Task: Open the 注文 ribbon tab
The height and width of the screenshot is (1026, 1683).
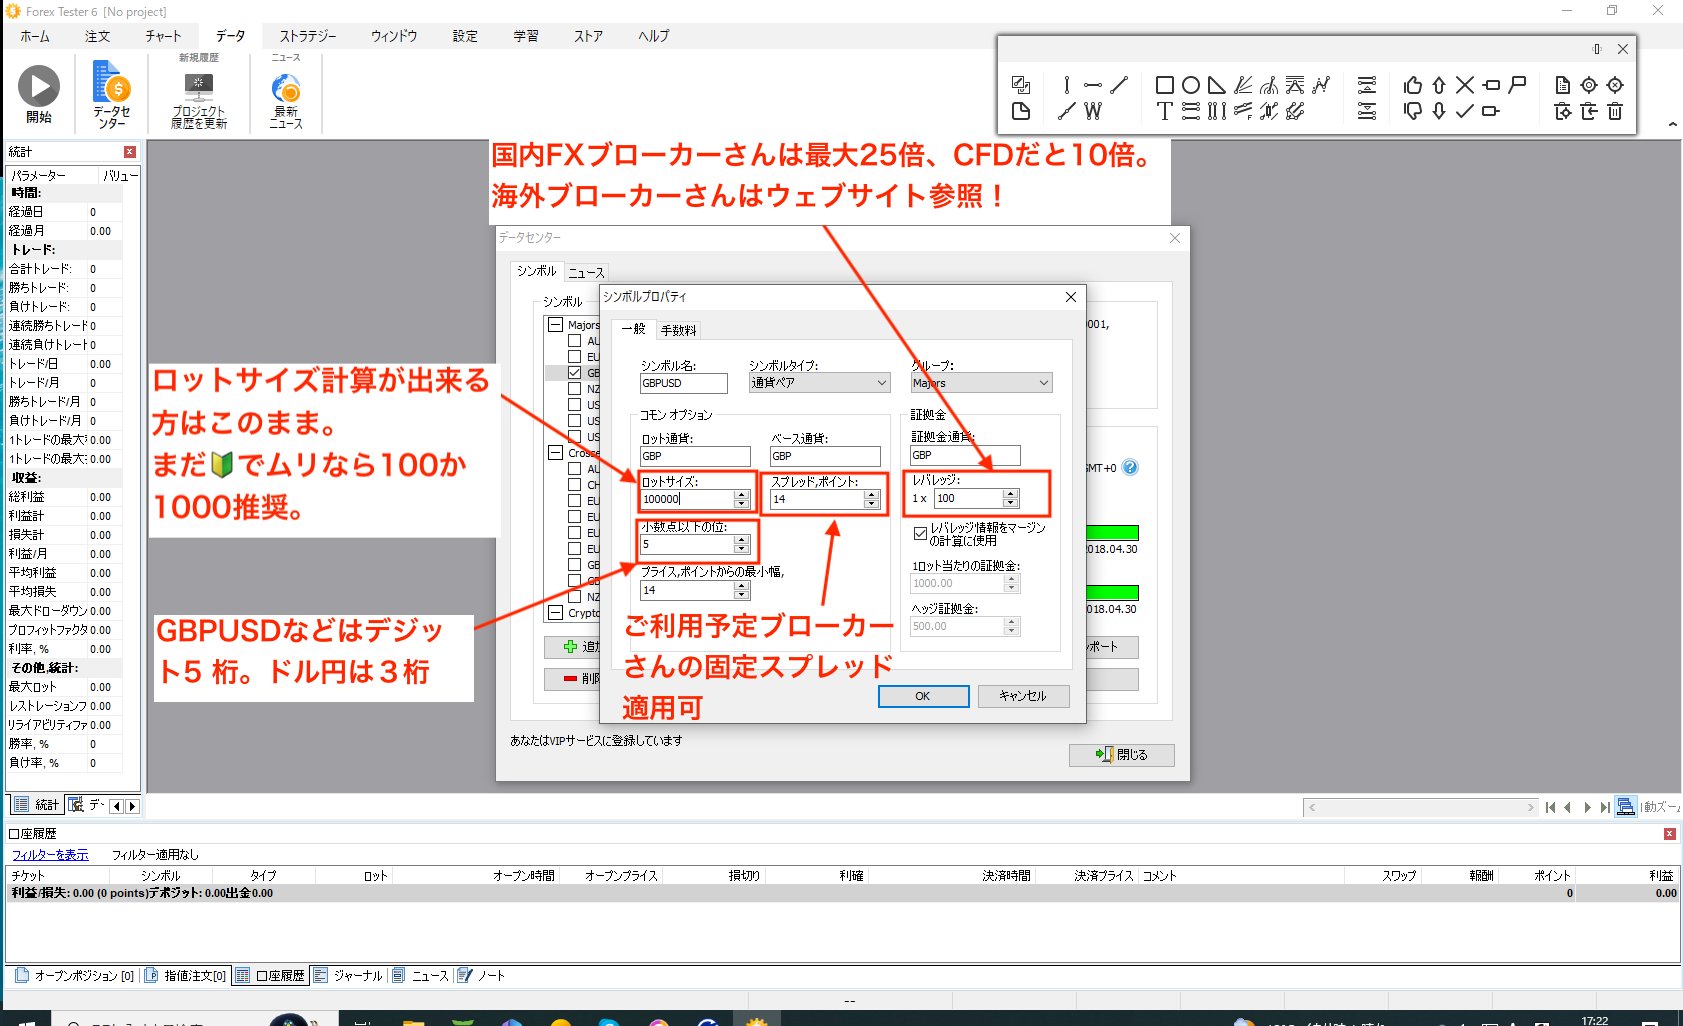Action: [97, 36]
